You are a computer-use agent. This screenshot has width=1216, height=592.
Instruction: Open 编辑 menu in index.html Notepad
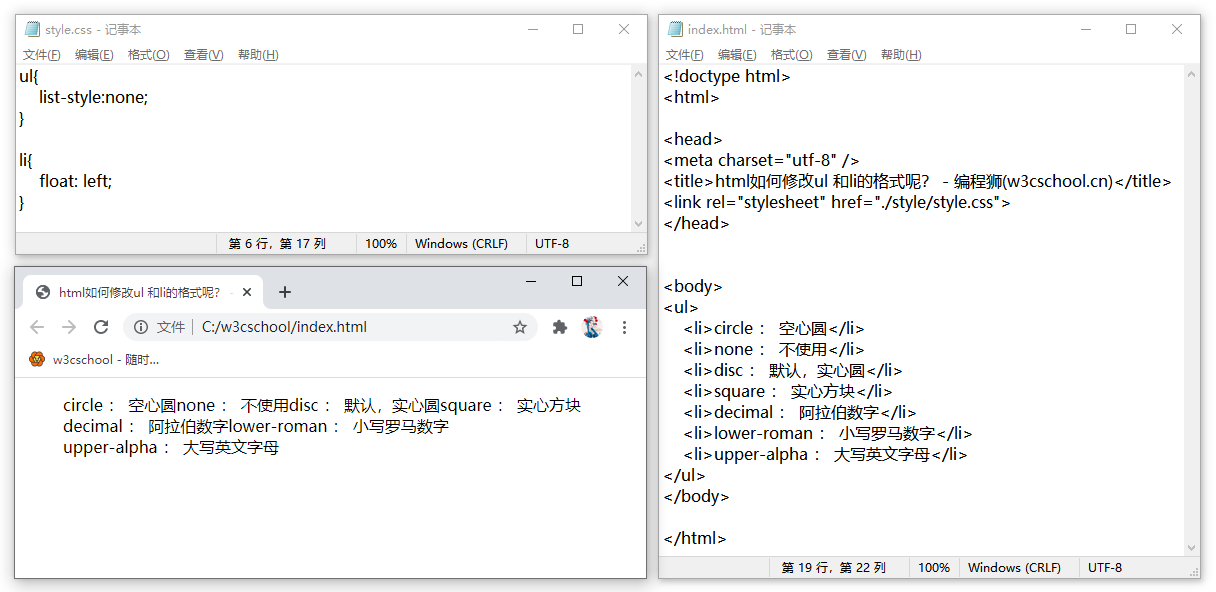click(x=737, y=55)
